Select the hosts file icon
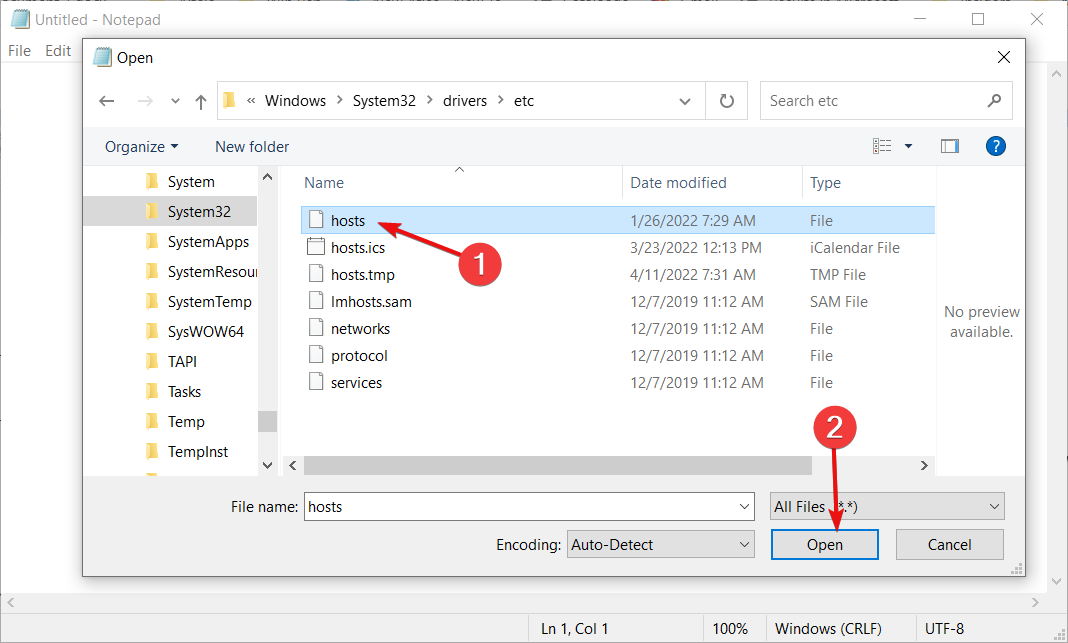Image resolution: width=1068 pixels, height=643 pixels. (316, 219)
